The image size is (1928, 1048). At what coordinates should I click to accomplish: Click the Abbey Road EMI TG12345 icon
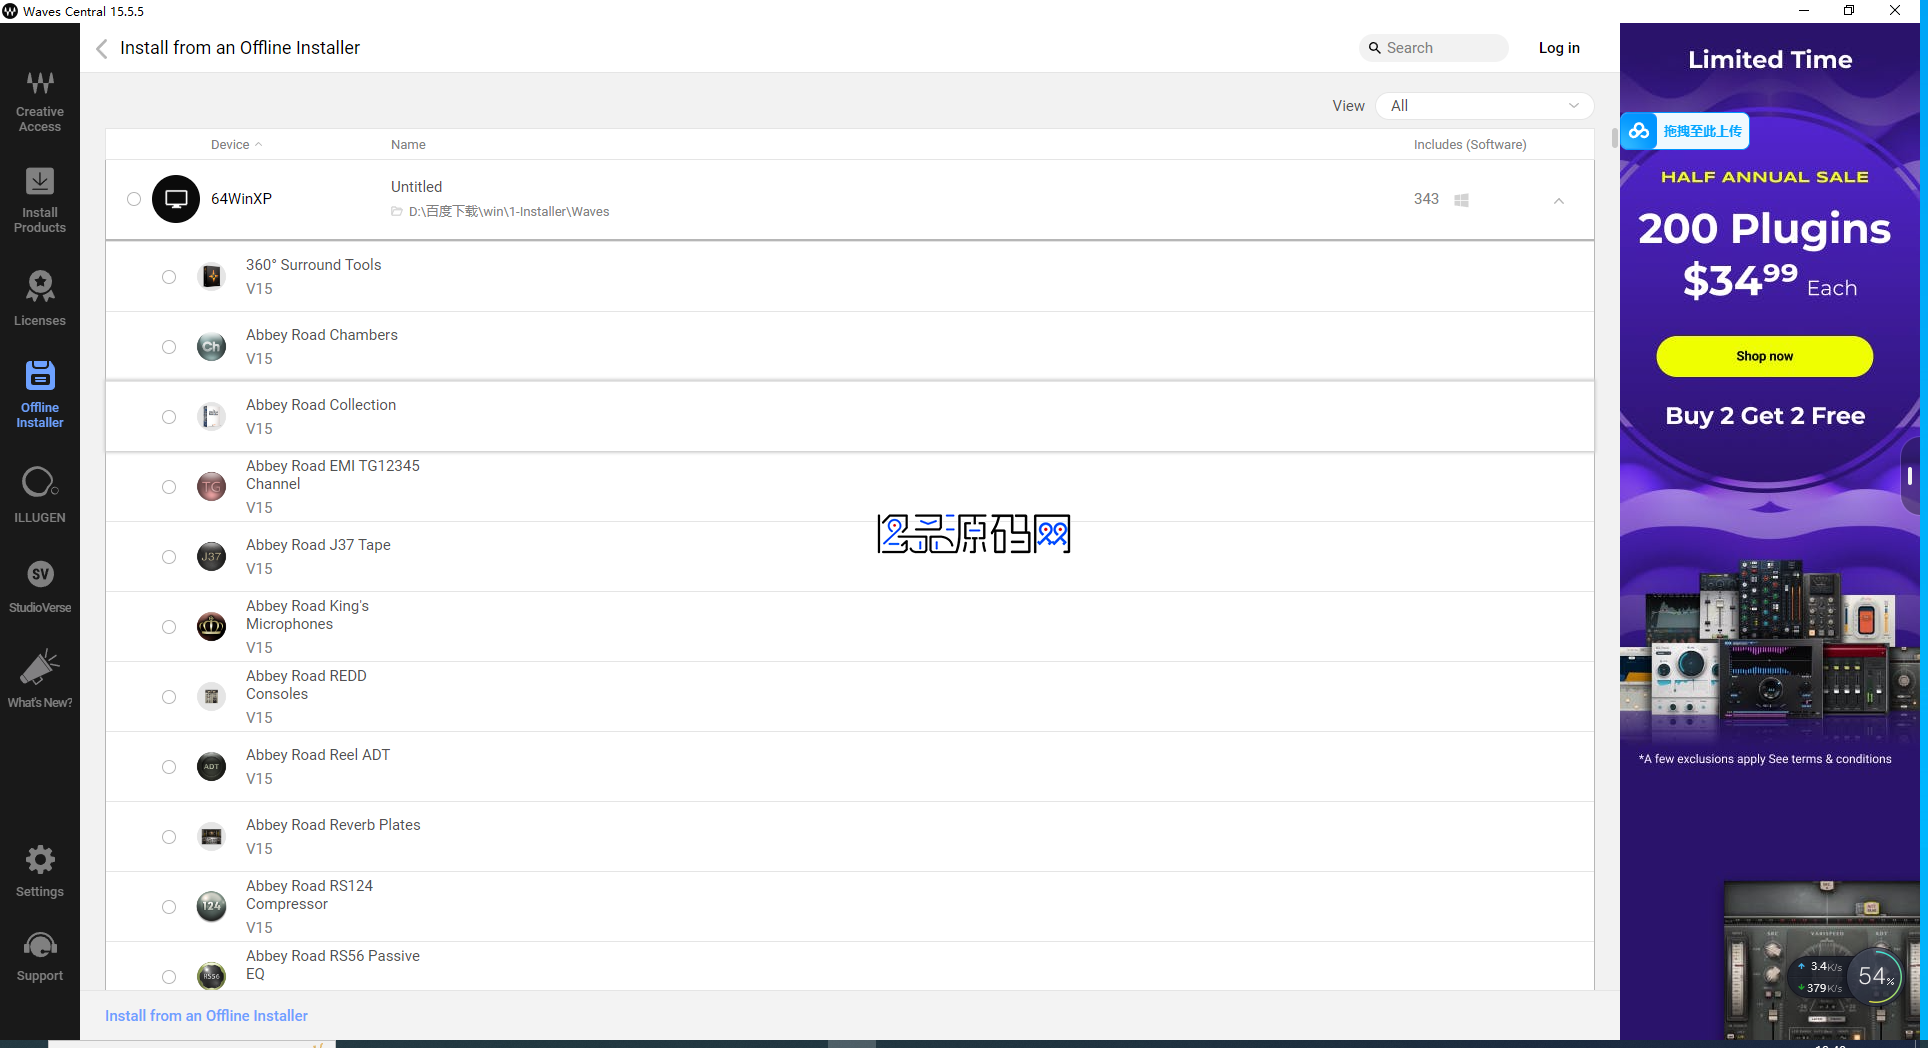pos(211,487)
